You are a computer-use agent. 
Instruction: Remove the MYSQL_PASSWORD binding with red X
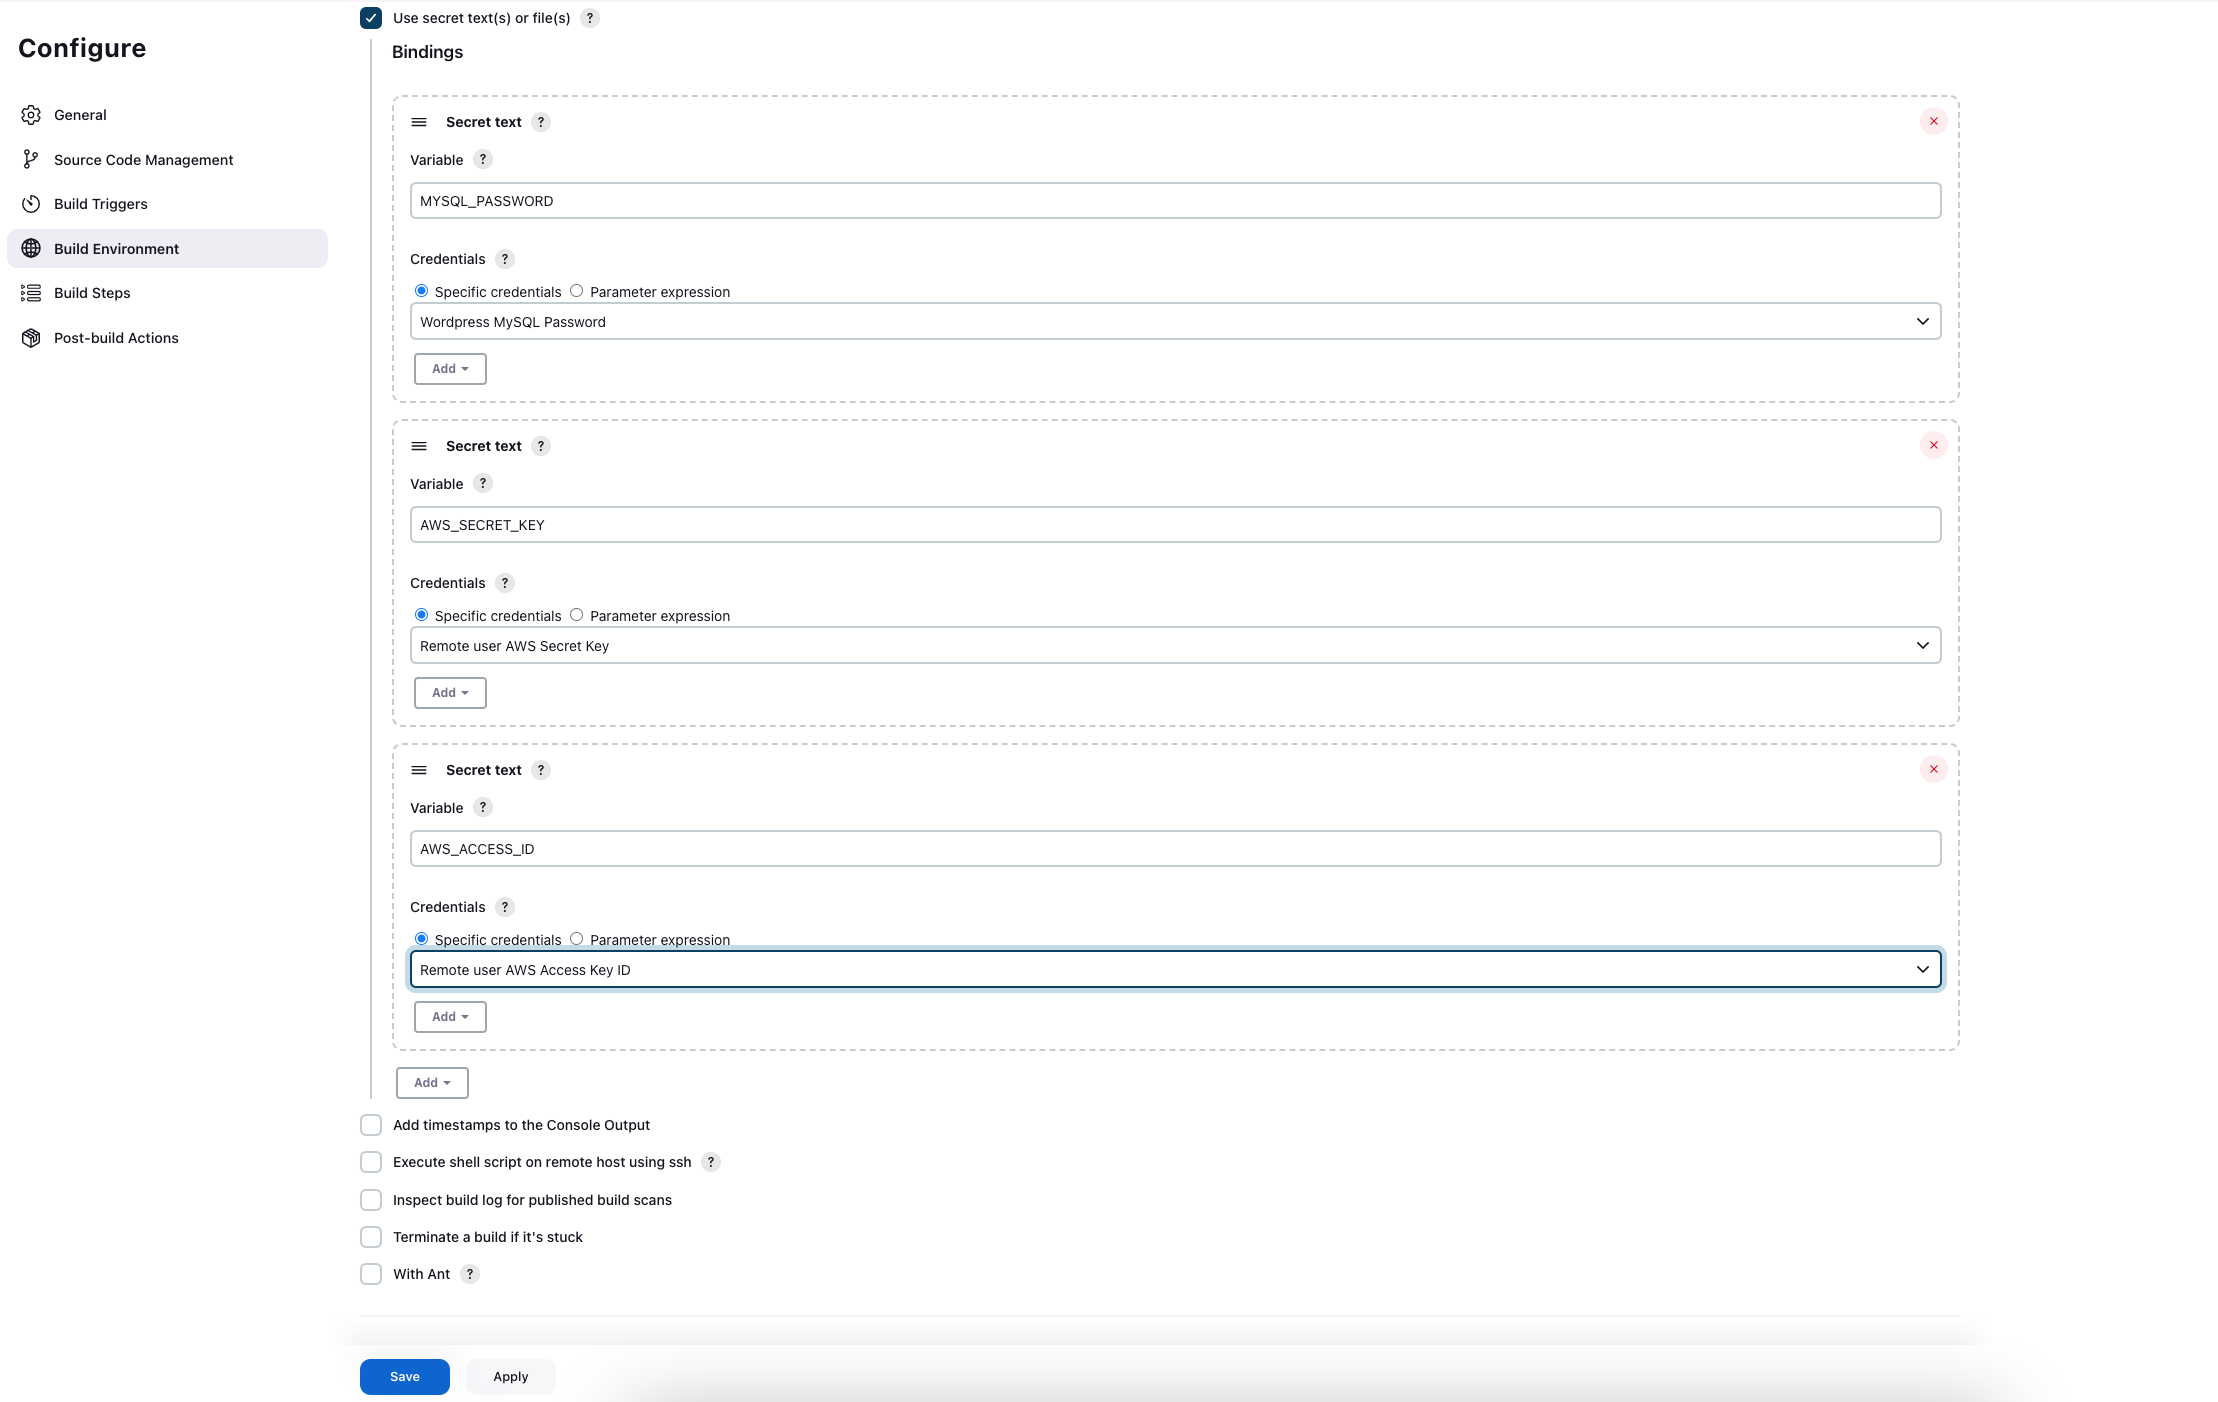tap(1933, 121)
